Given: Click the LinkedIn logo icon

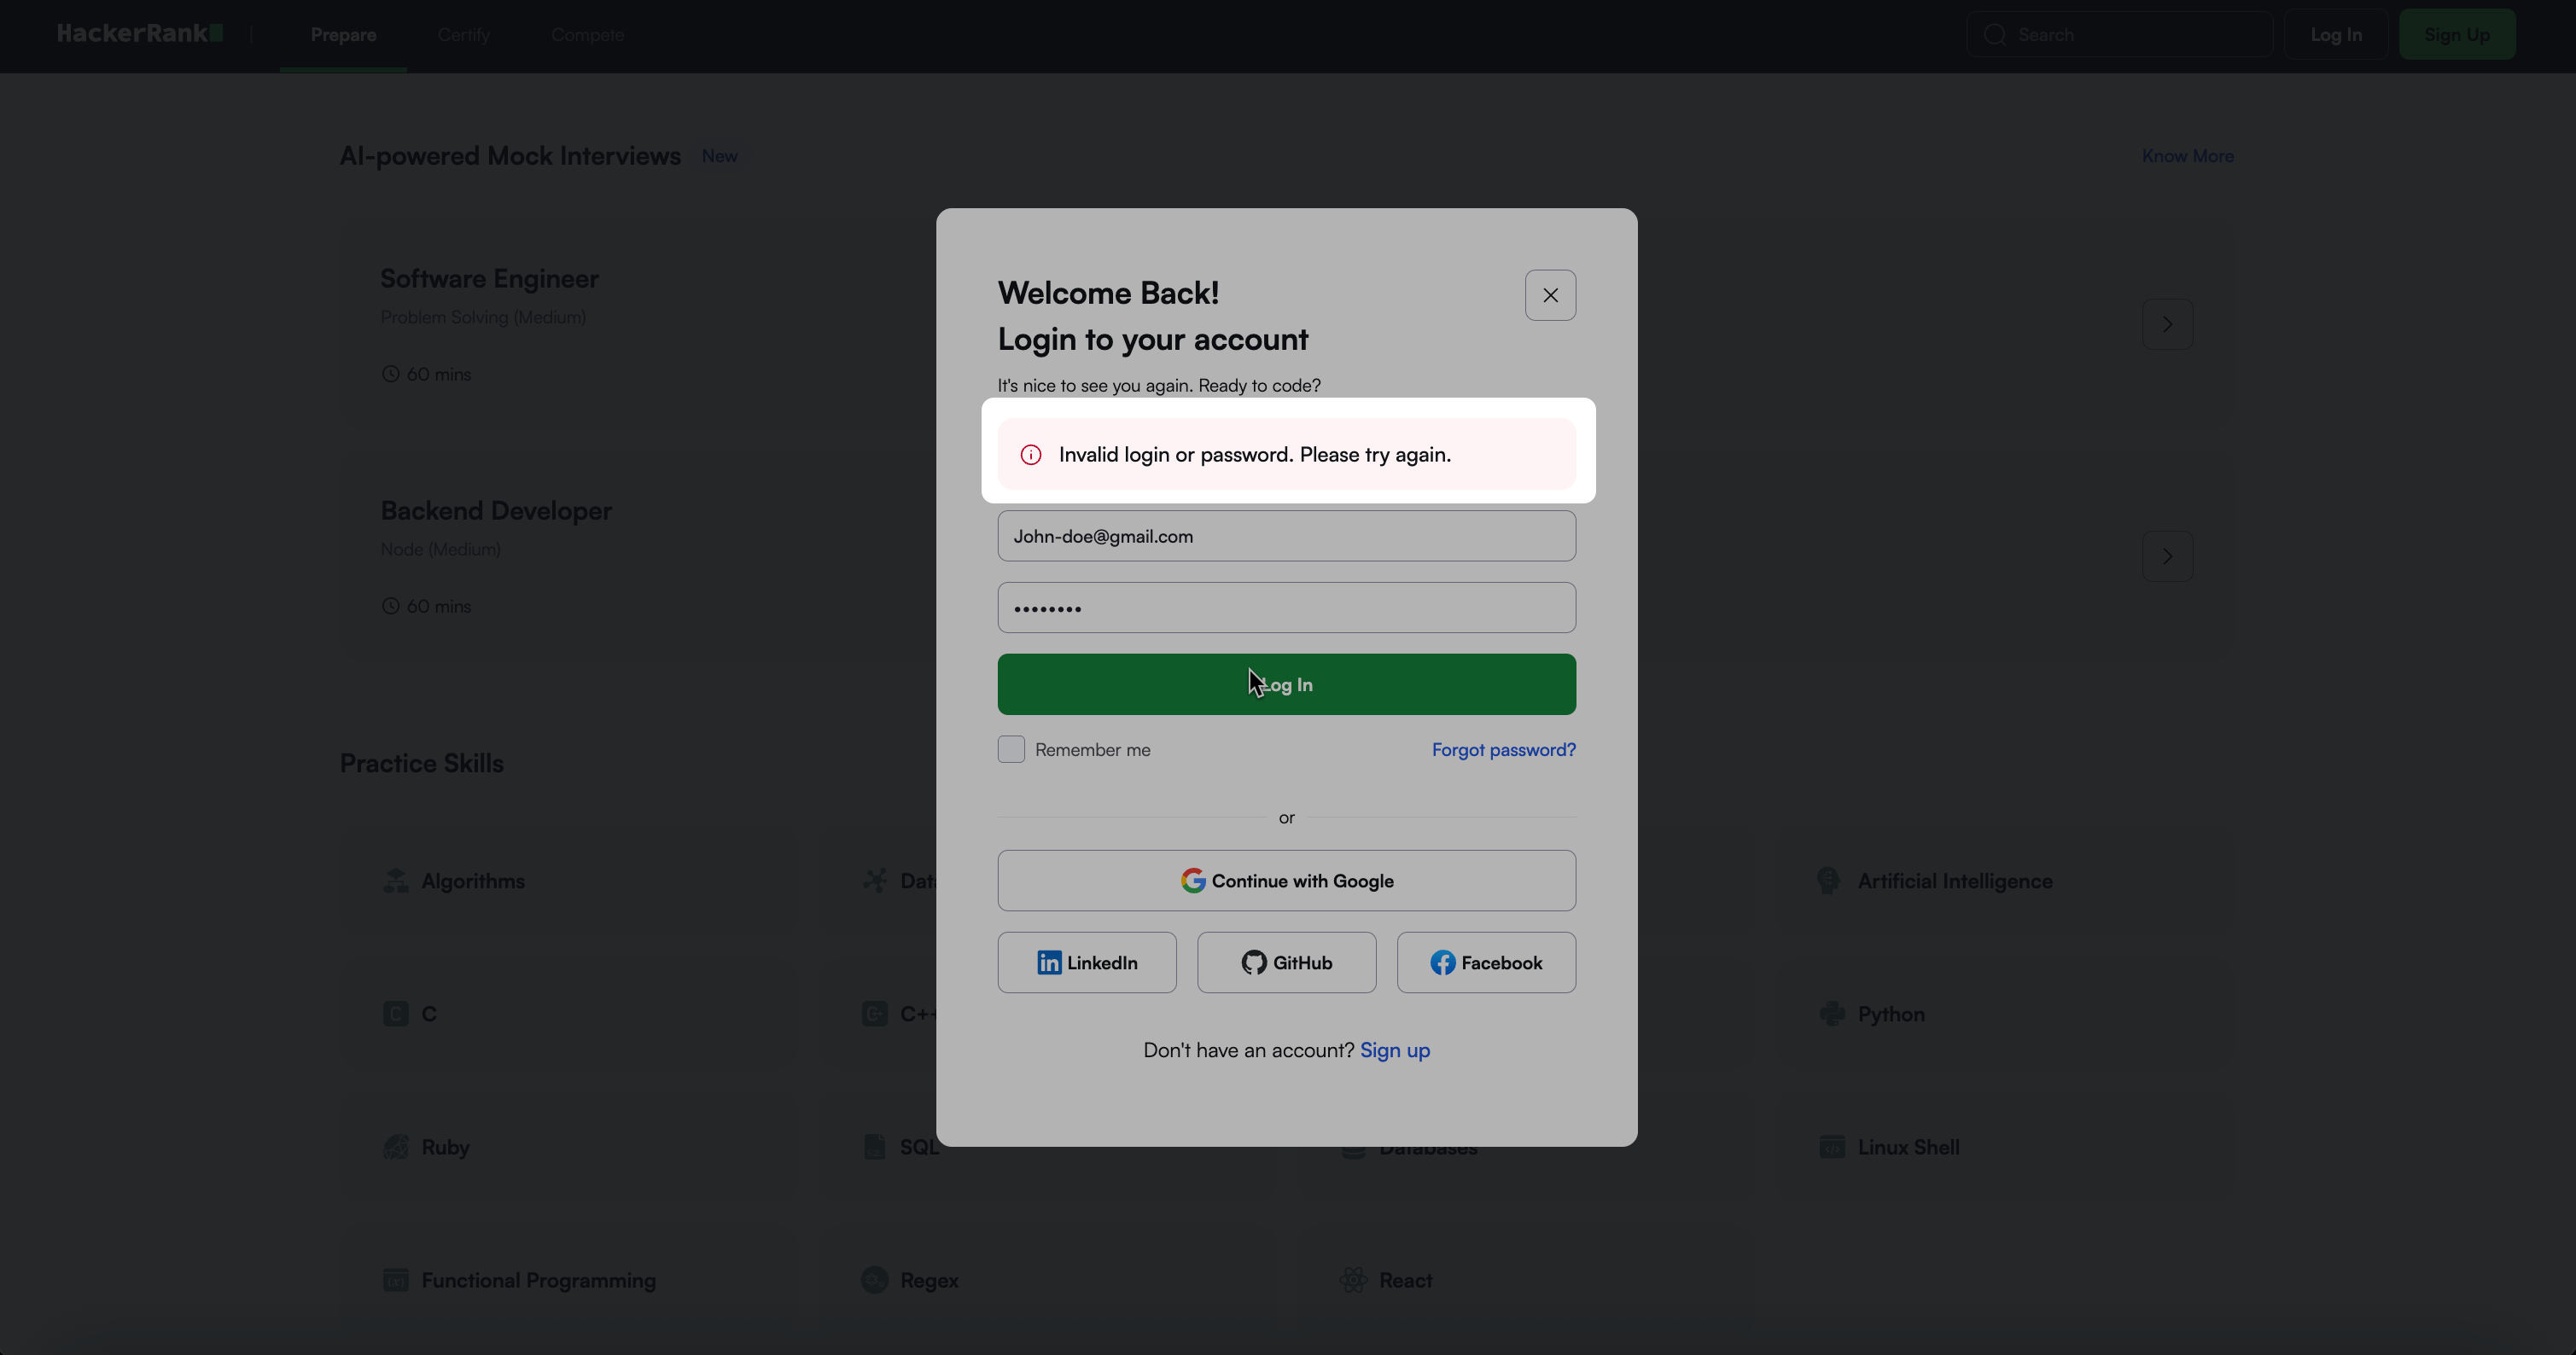Looking at the screenshot, I should 1049,962.
